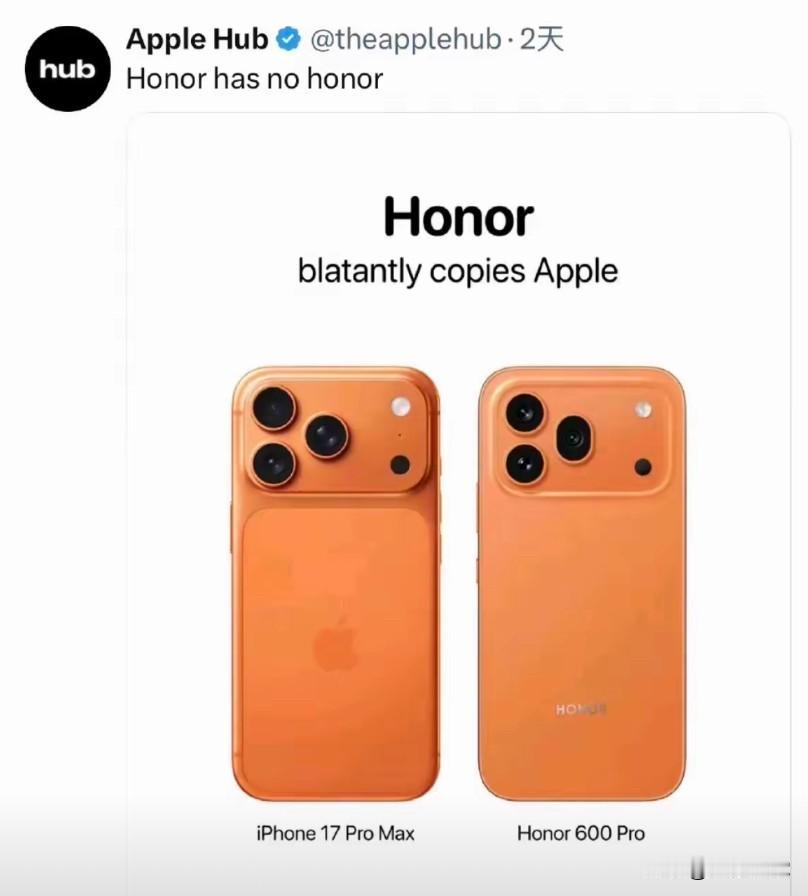Open the orange iPhone 17 Pro Max picture
The image size is (808, 896).
point(336,584)
